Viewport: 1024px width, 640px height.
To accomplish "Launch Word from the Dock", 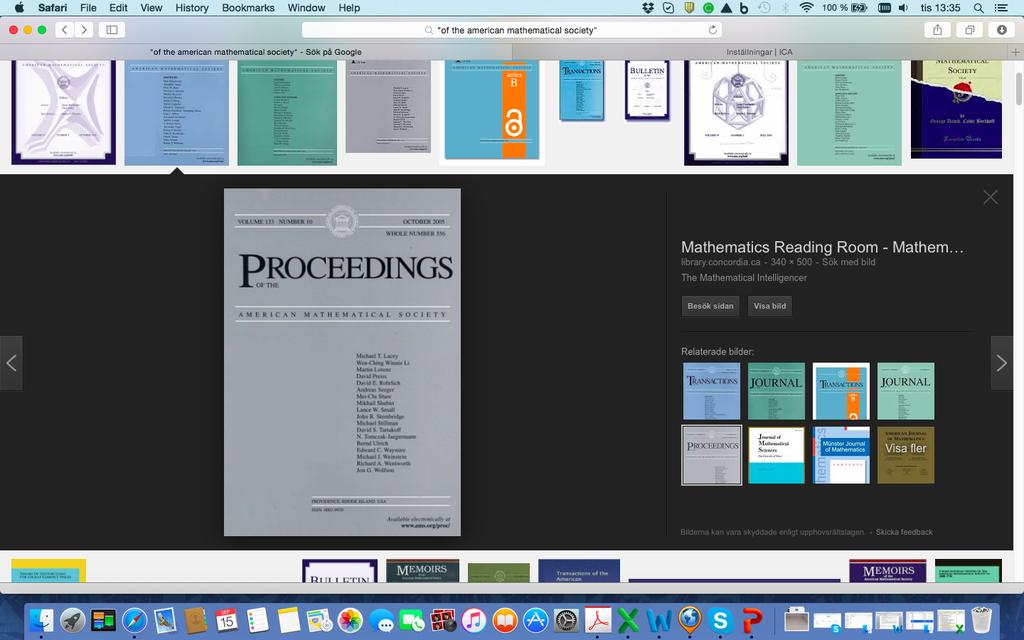I will (x=659, y=620).
